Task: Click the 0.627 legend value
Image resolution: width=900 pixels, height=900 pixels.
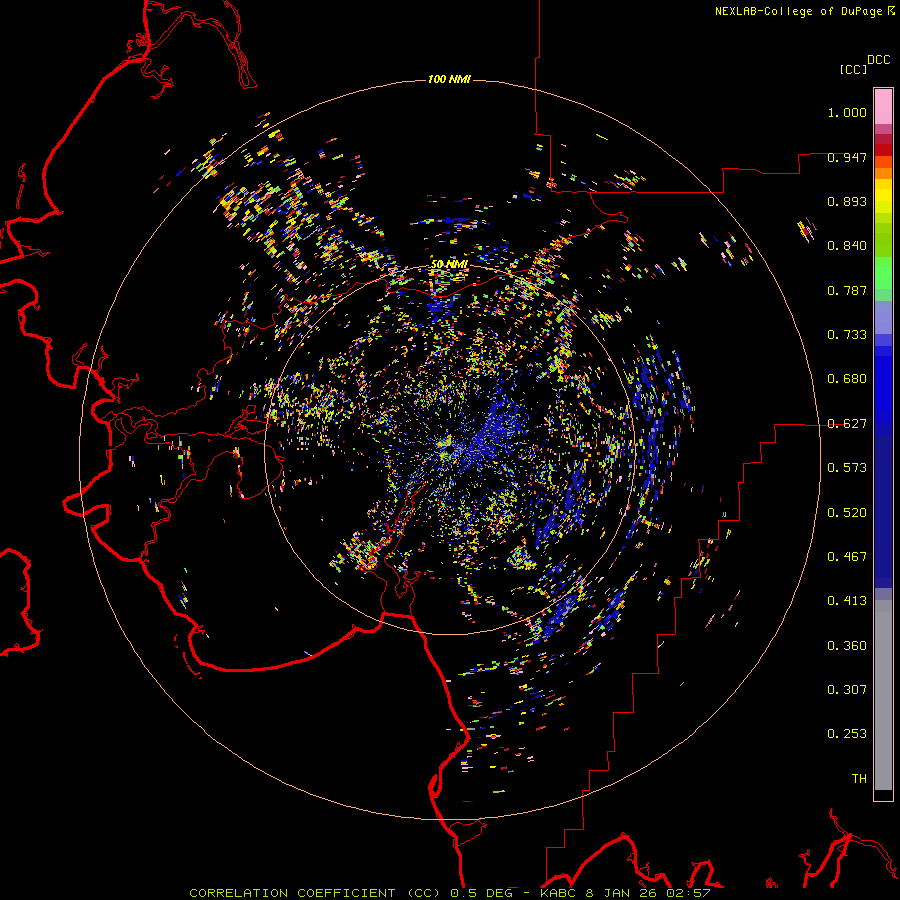Action: (847, 424)
